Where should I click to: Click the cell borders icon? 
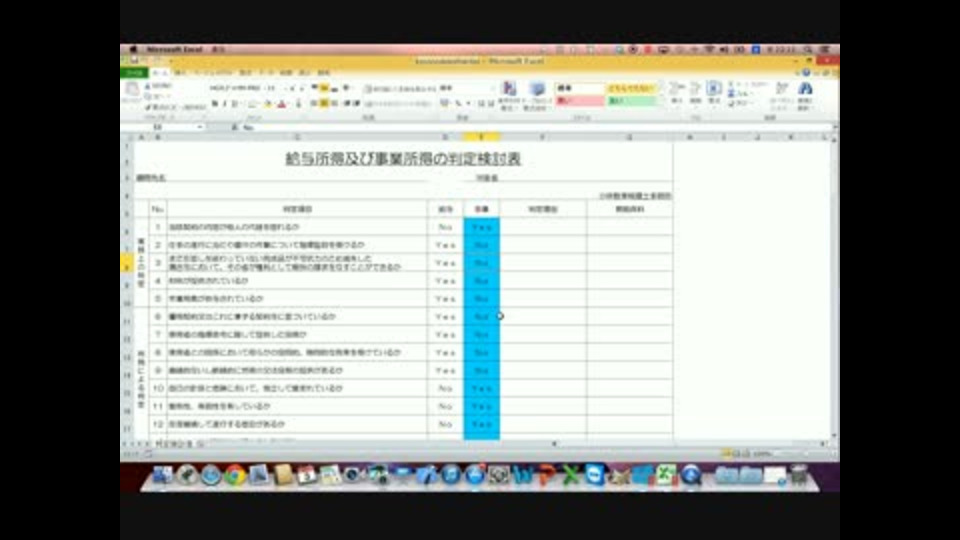pyautogui.click(x=252, y=103)
